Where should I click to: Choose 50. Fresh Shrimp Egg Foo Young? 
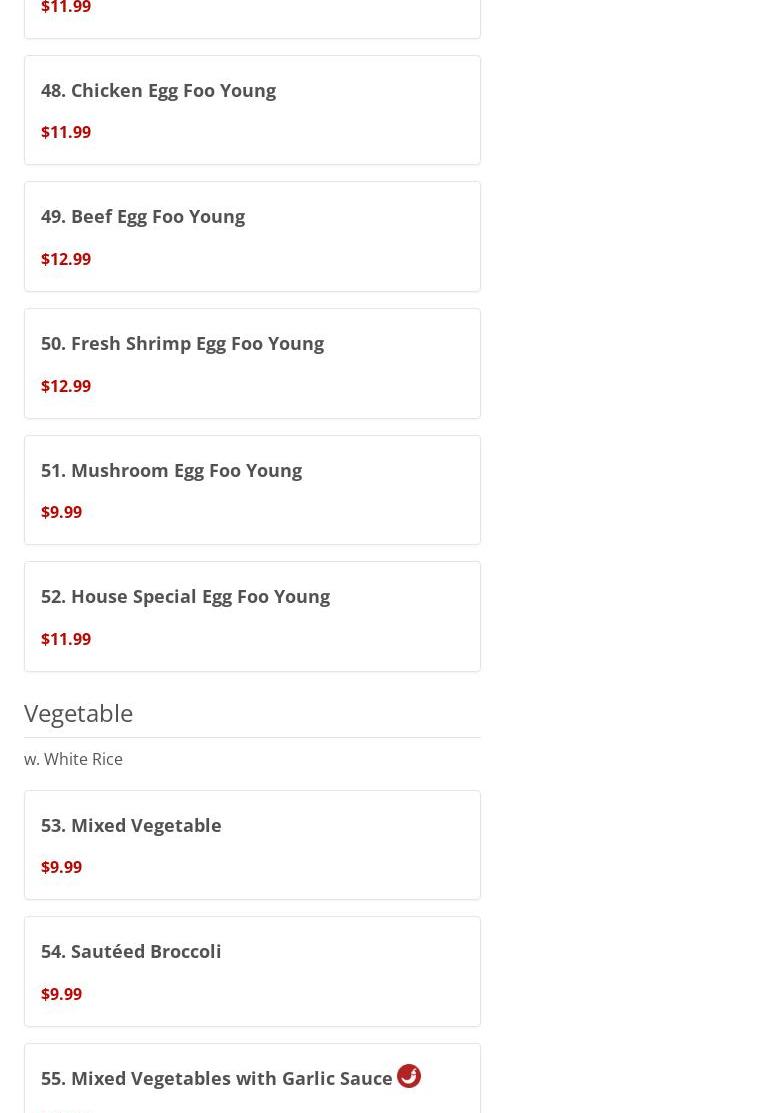[x=182, y=343]
